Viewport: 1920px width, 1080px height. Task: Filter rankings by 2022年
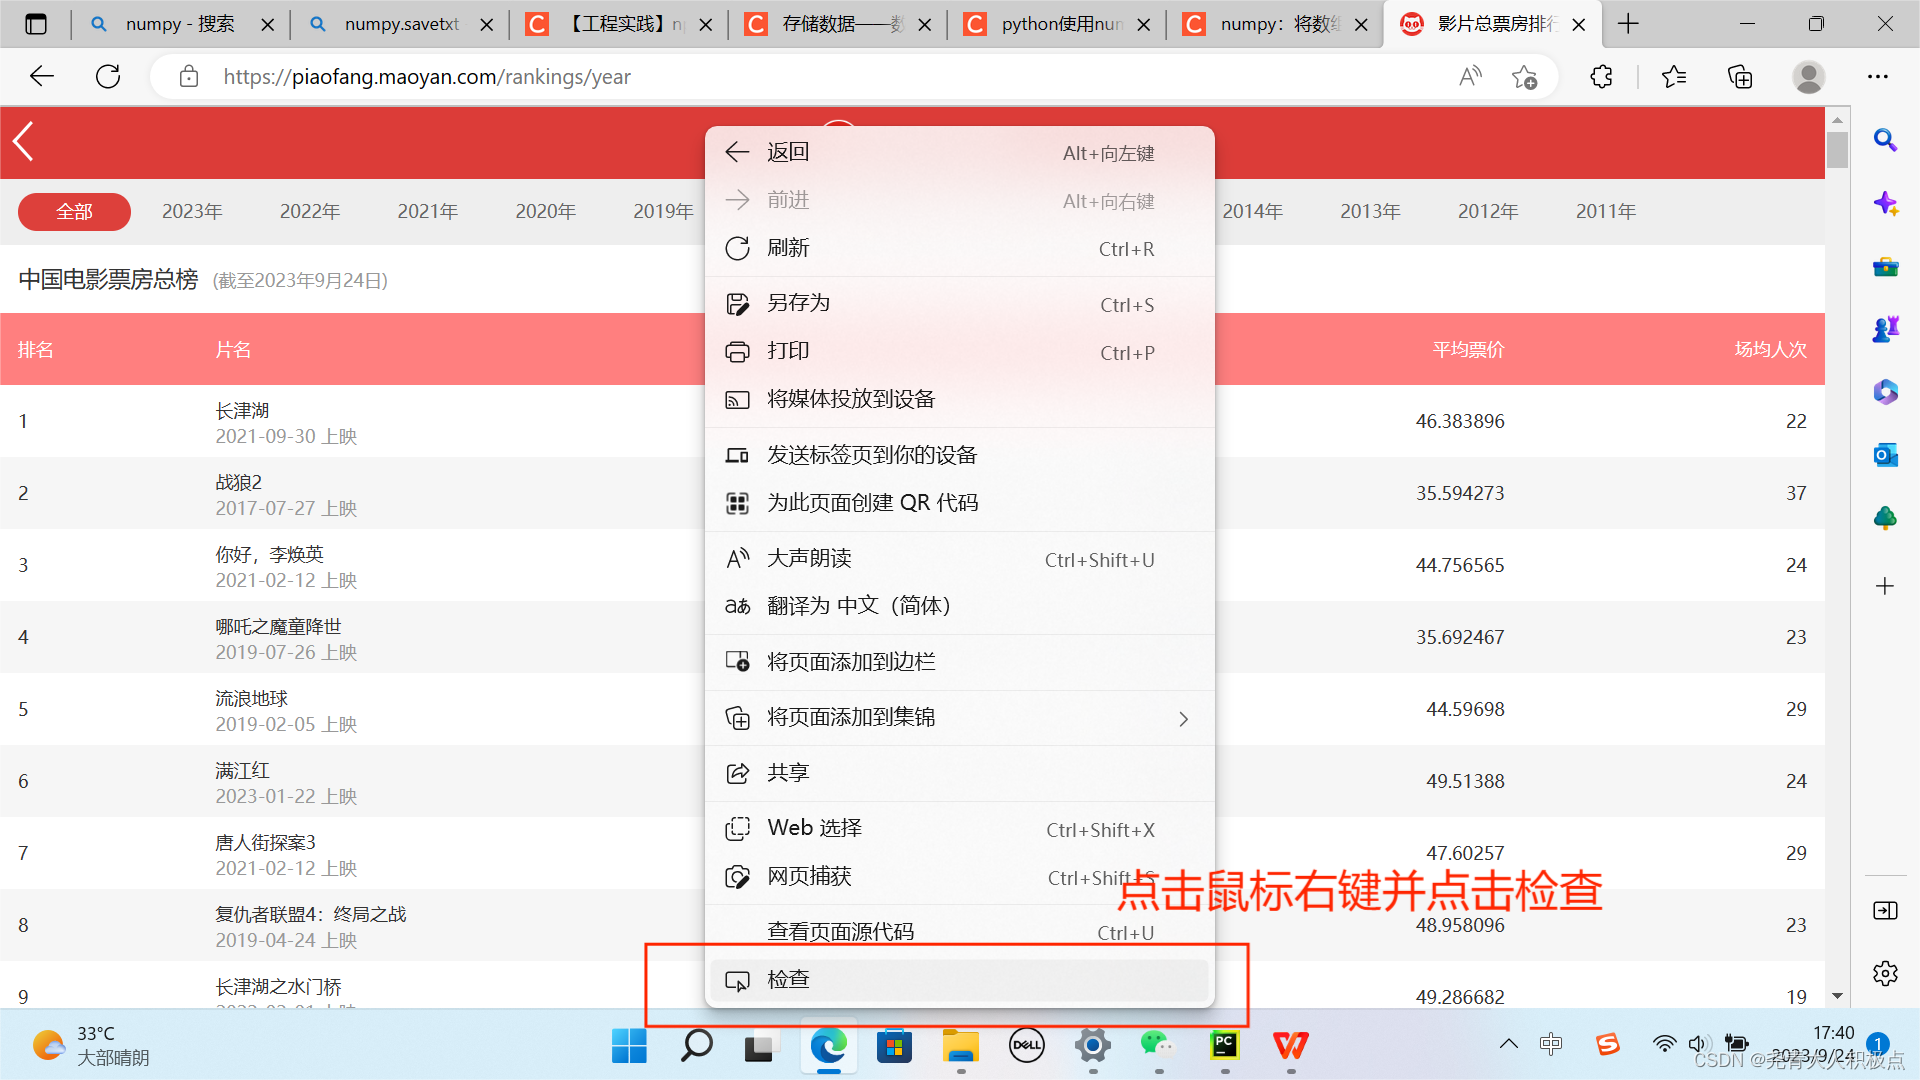point(309,211)
